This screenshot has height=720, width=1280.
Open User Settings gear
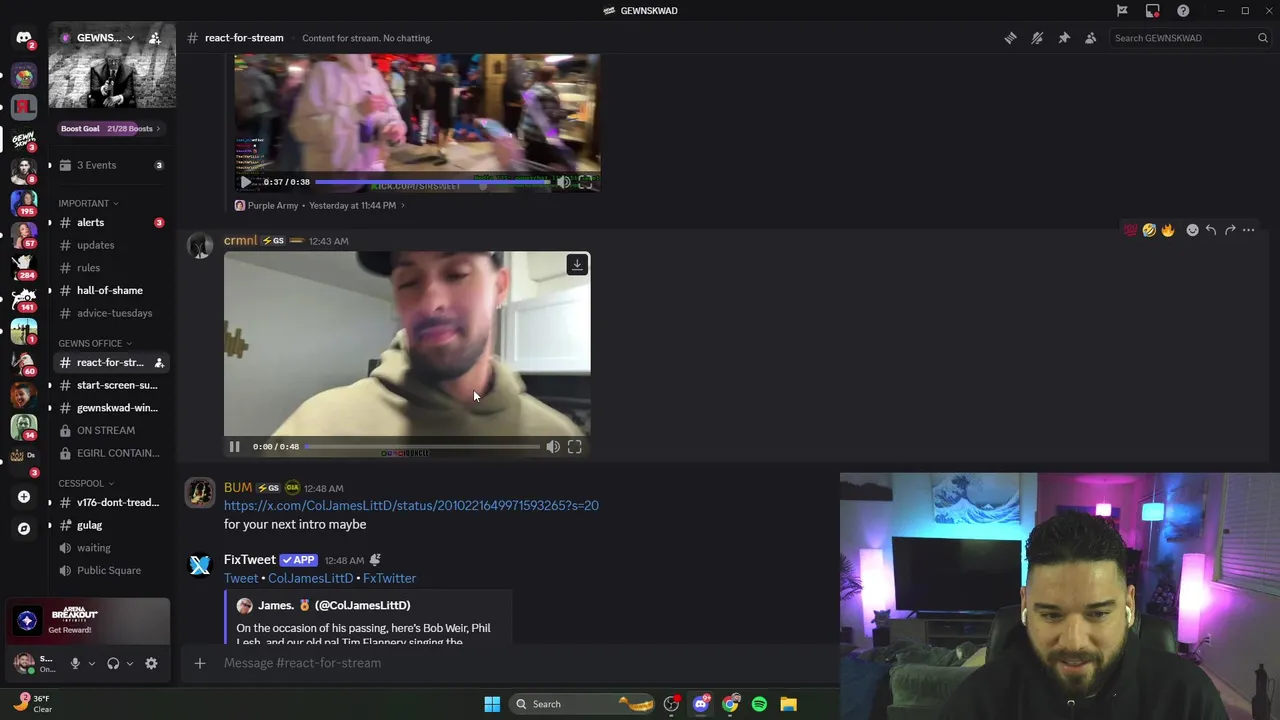[151, 663]
